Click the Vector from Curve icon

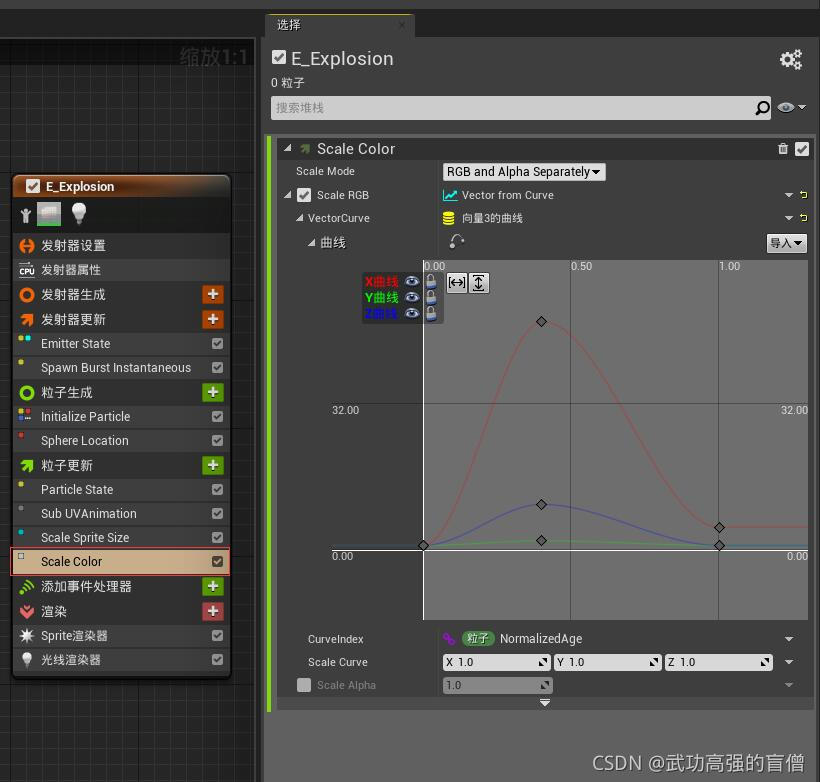click(449, 195)
